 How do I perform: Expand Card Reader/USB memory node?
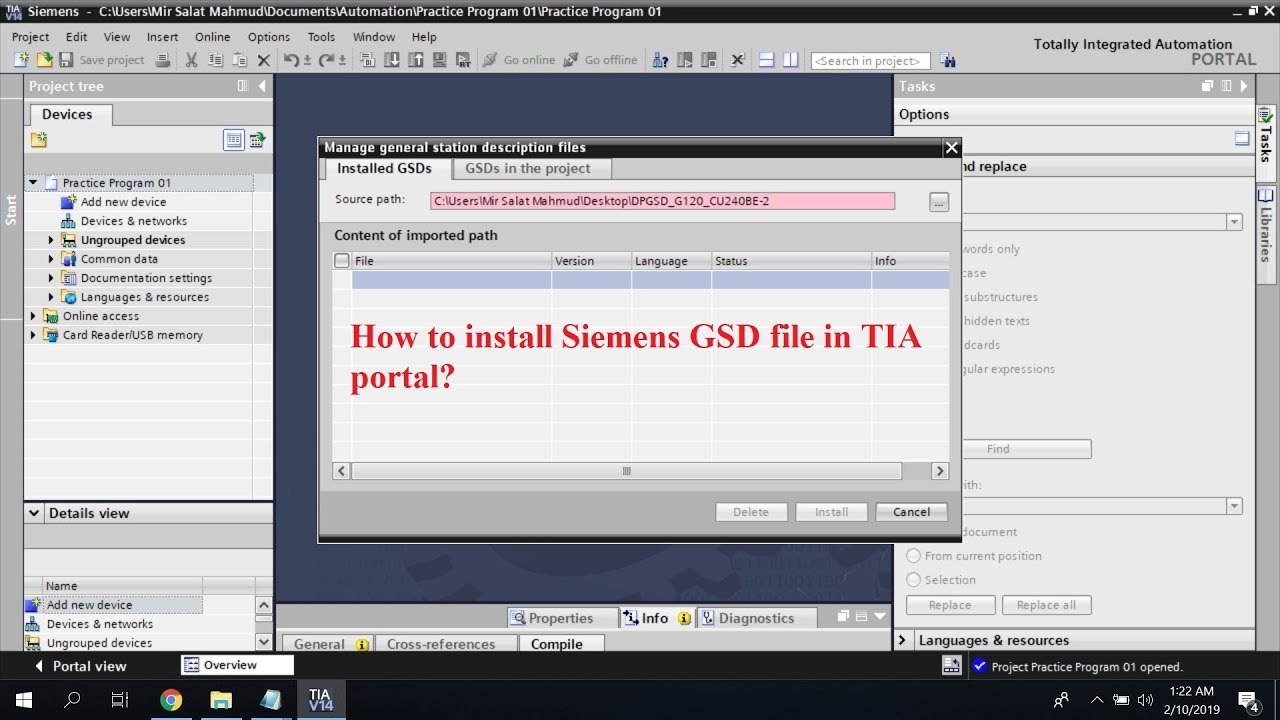tap(33, 335)
